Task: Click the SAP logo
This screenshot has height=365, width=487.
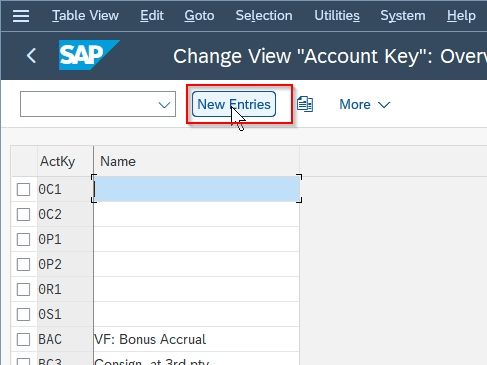Action: [x=89, y=55]
